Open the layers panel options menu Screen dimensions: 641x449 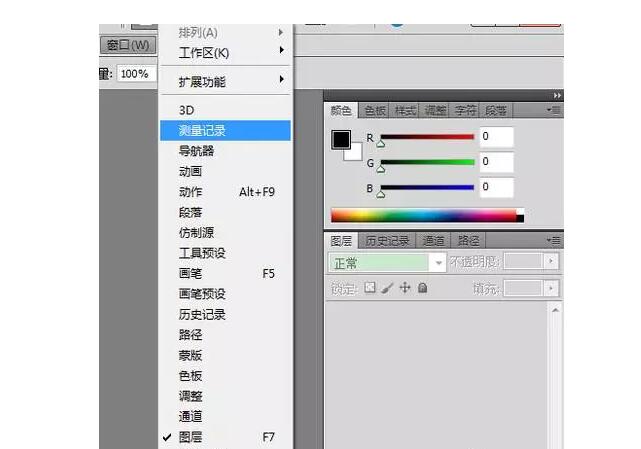pyautogui.click(x=554, y=240)
